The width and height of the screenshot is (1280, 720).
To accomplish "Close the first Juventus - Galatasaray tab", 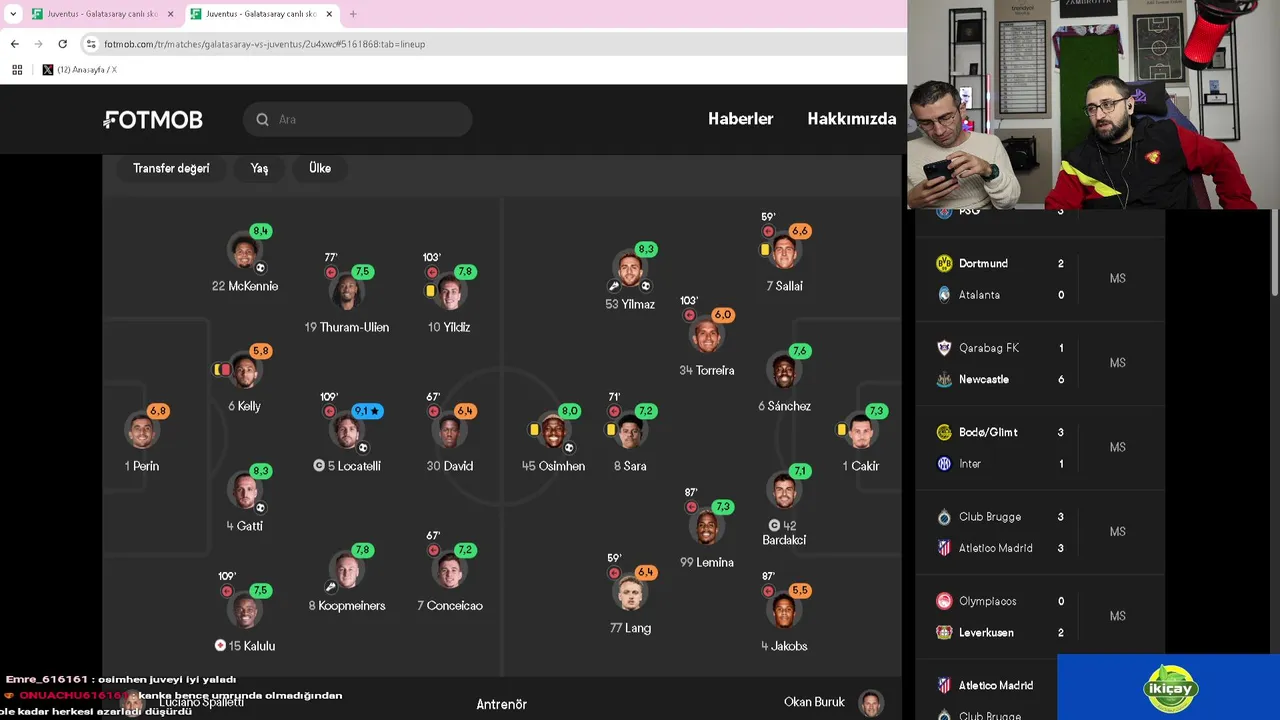I will coord(171,14).
